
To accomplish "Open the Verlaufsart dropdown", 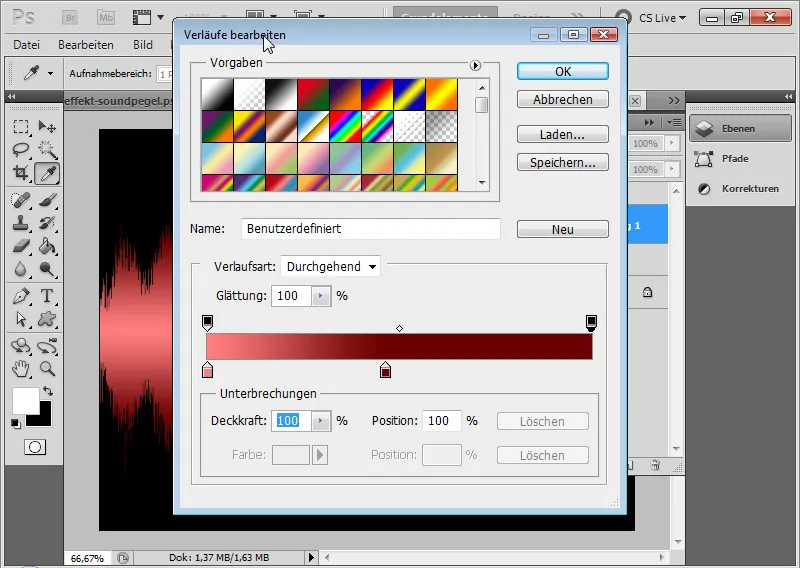I will (x=331, y=266).
